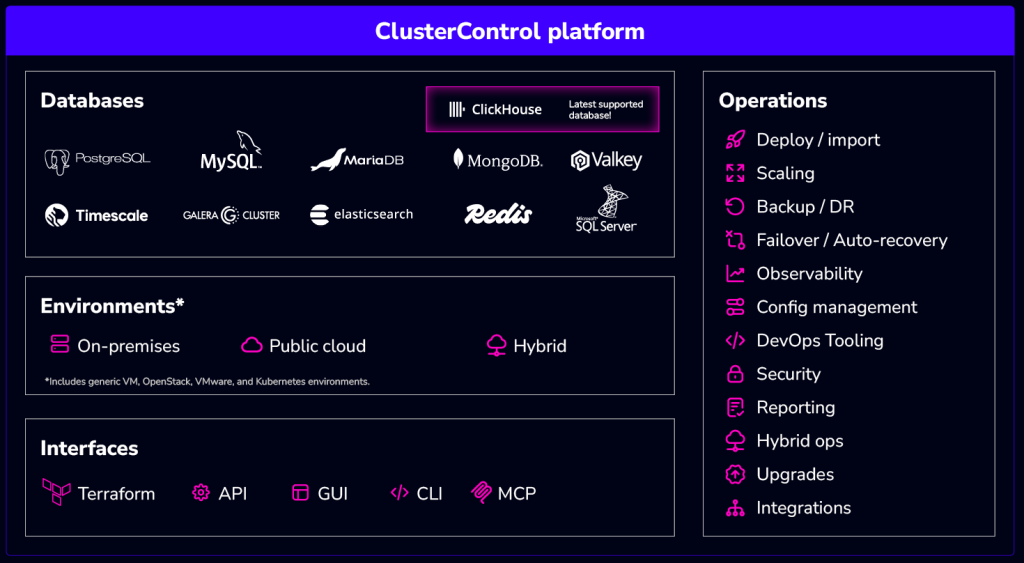Click the "Observability" text
Screen dimensions: 1024x563
tap(810, 273)
